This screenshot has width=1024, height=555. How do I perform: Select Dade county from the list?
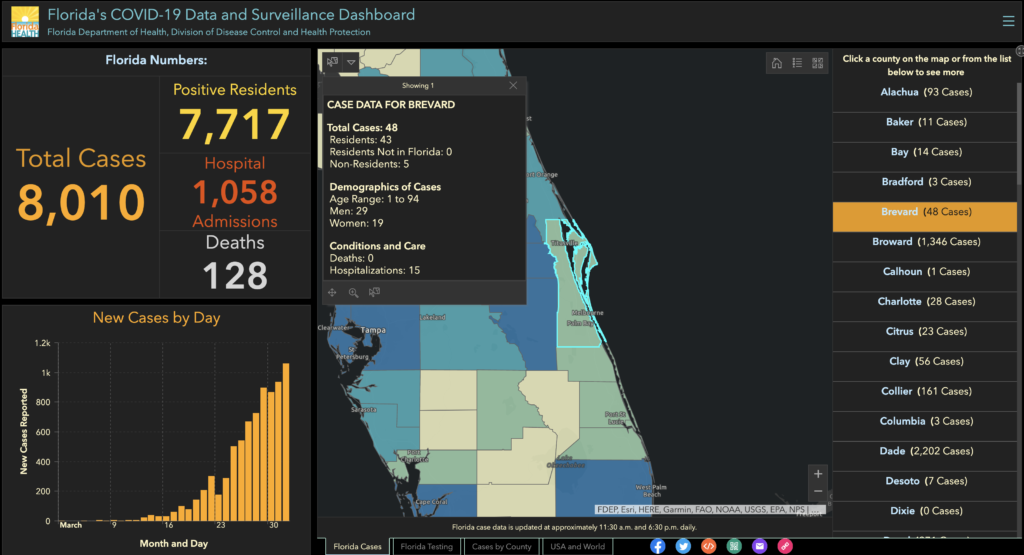(928, 452)
